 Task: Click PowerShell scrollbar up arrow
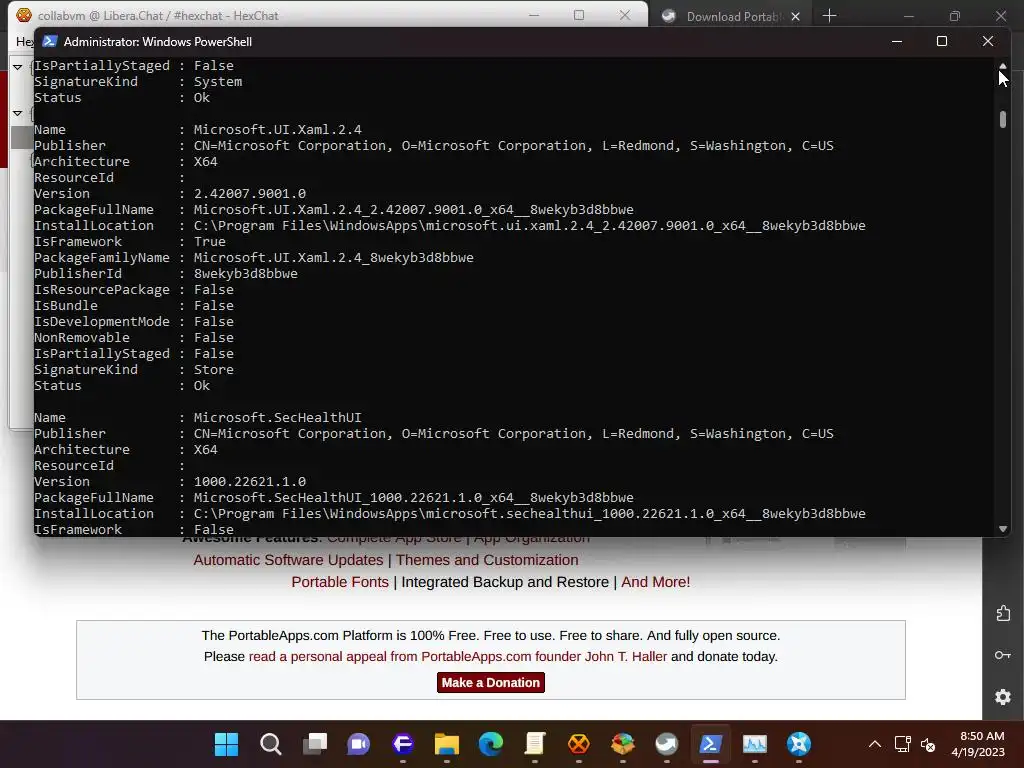(x=1003, y=66)
